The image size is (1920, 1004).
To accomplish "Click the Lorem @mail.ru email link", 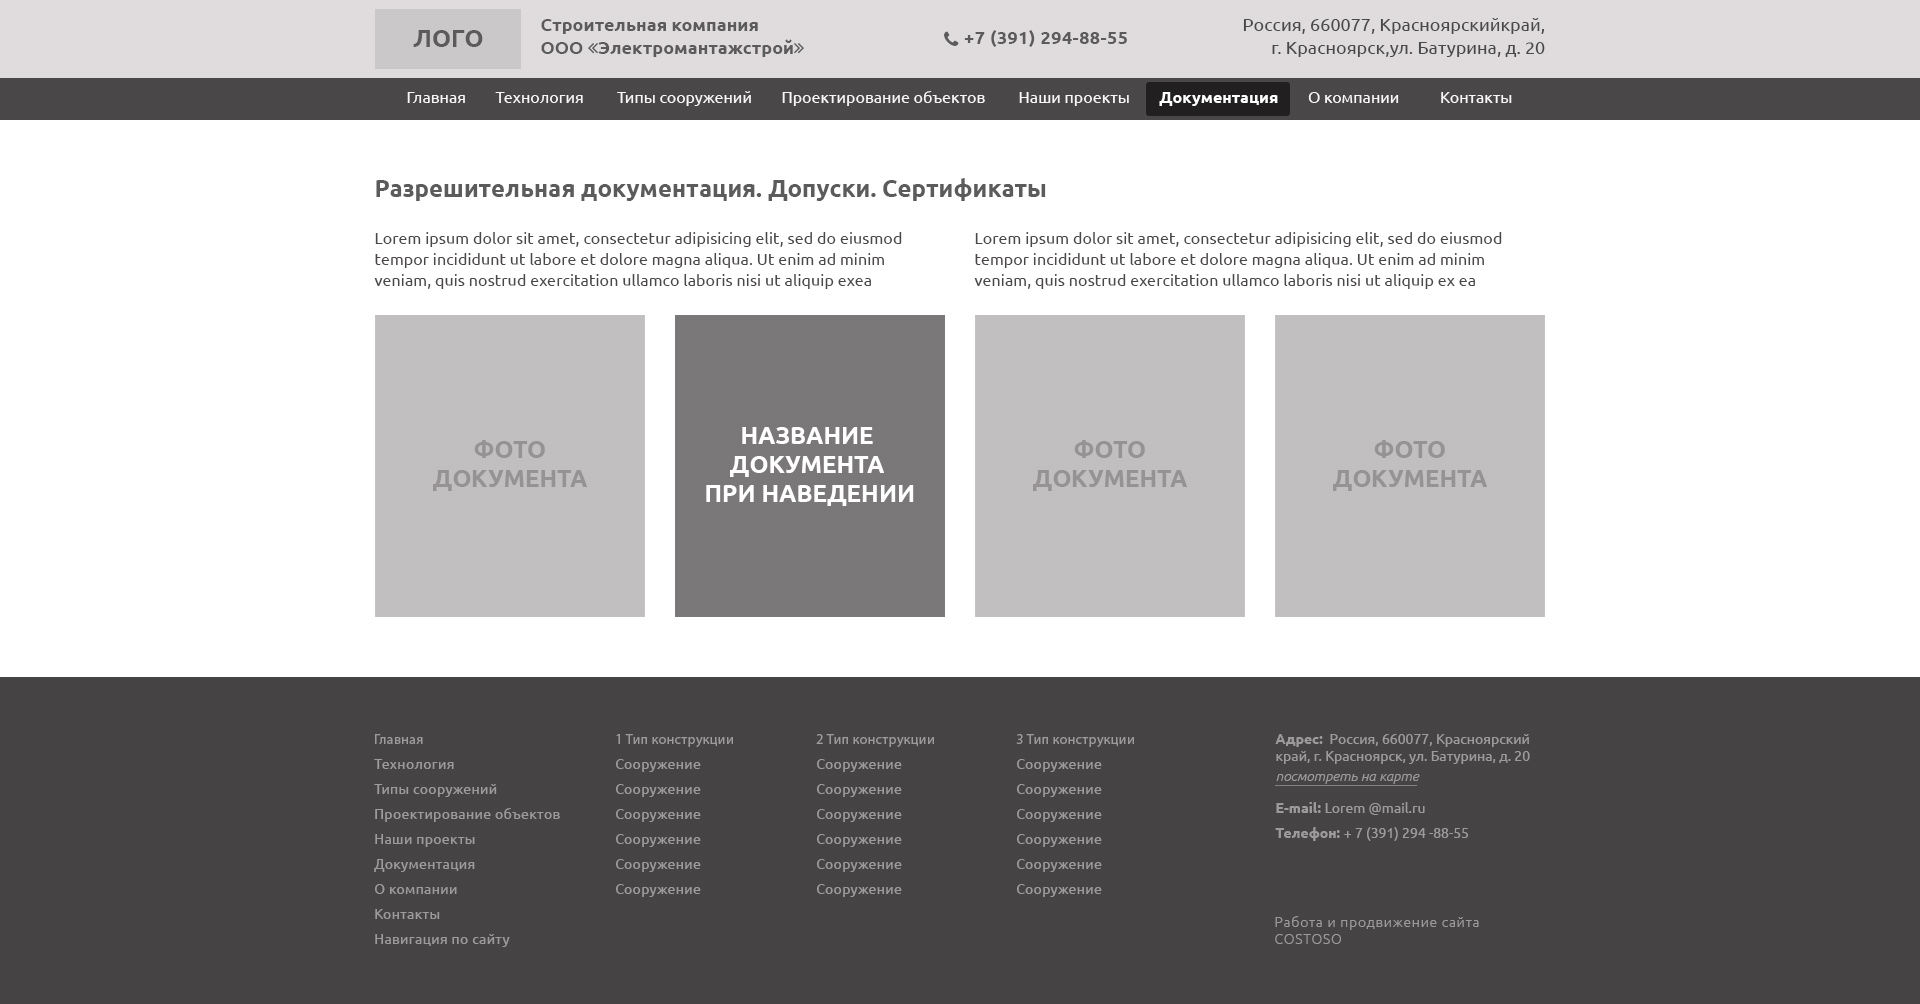I will click(1374, 808).
